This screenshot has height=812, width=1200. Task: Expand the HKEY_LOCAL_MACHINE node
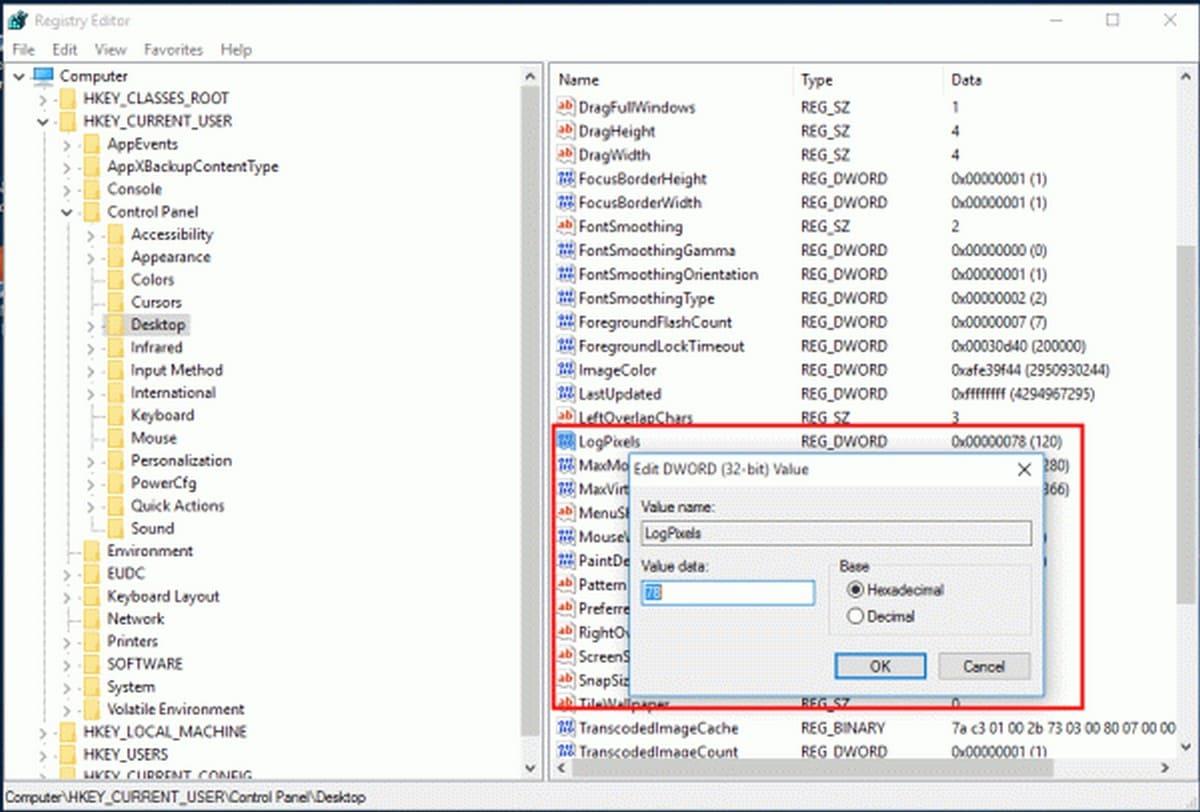click(x=42, y=732)
